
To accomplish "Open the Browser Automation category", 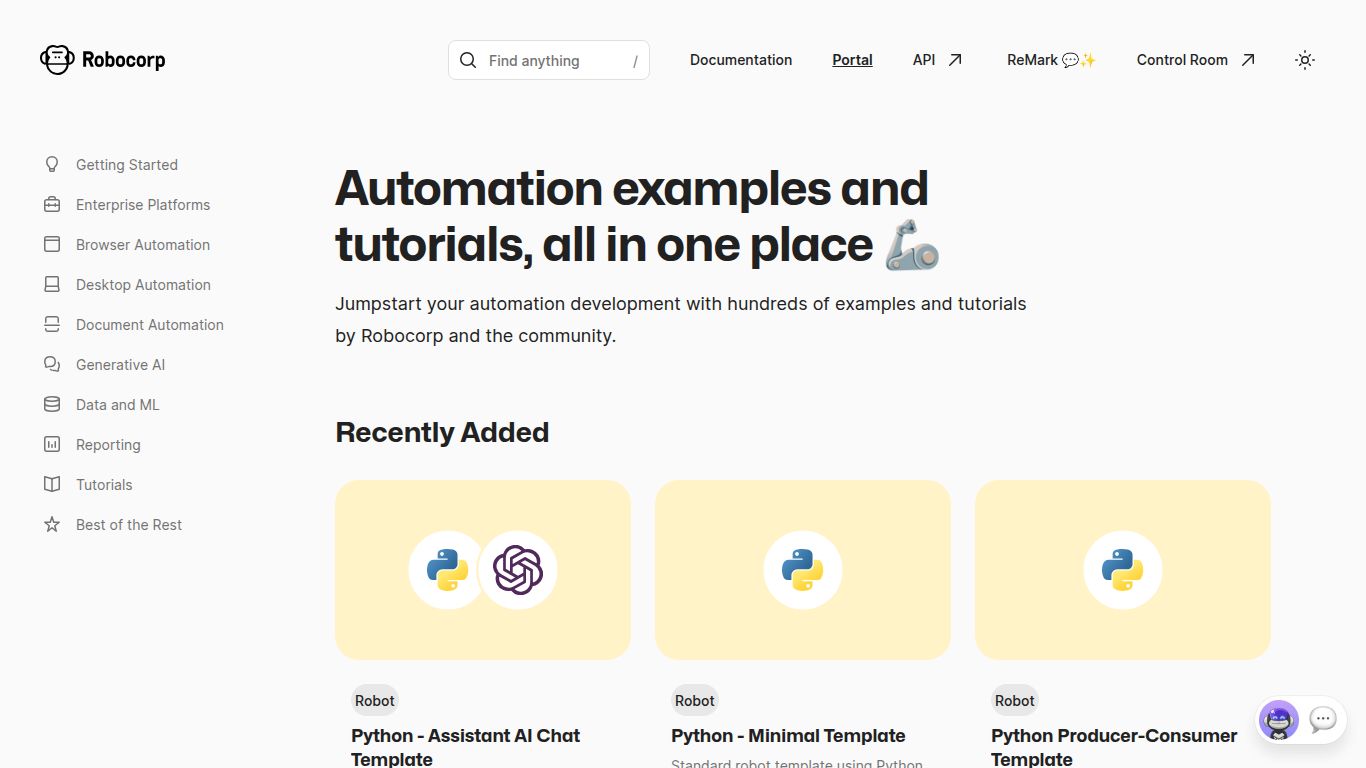I will [143, 245].
